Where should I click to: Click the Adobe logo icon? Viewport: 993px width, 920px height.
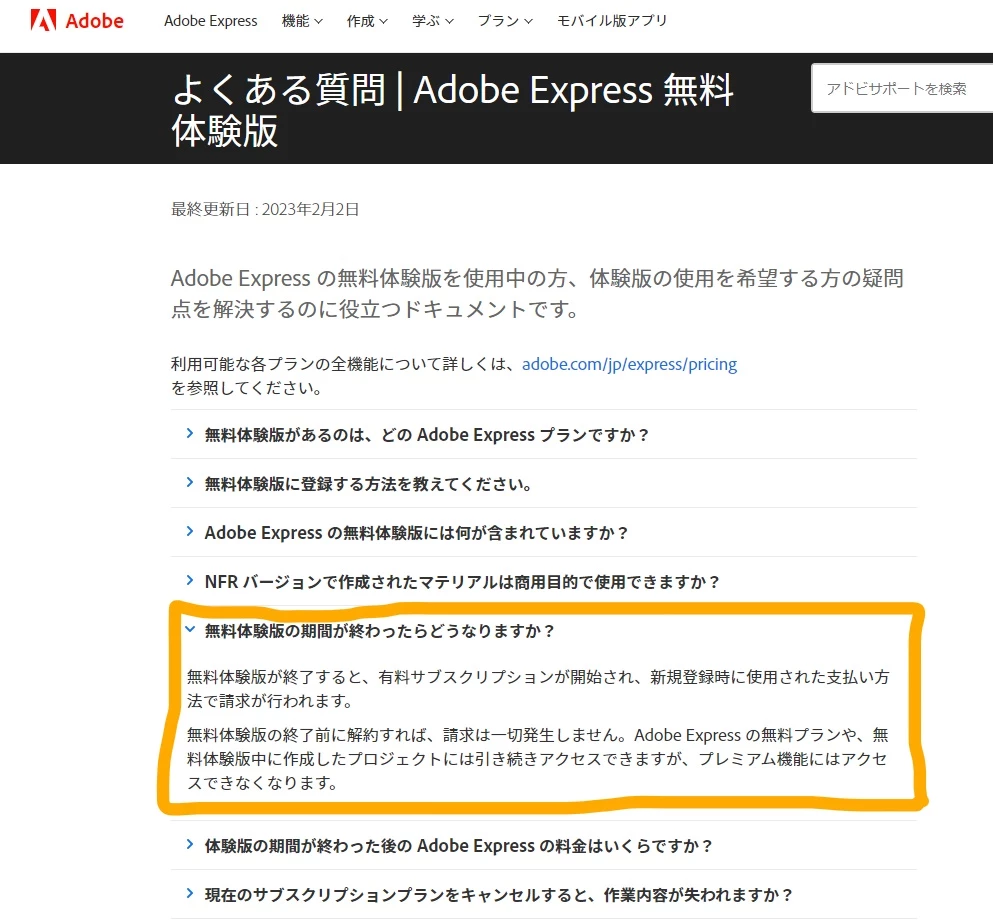(x=43, y=21)
